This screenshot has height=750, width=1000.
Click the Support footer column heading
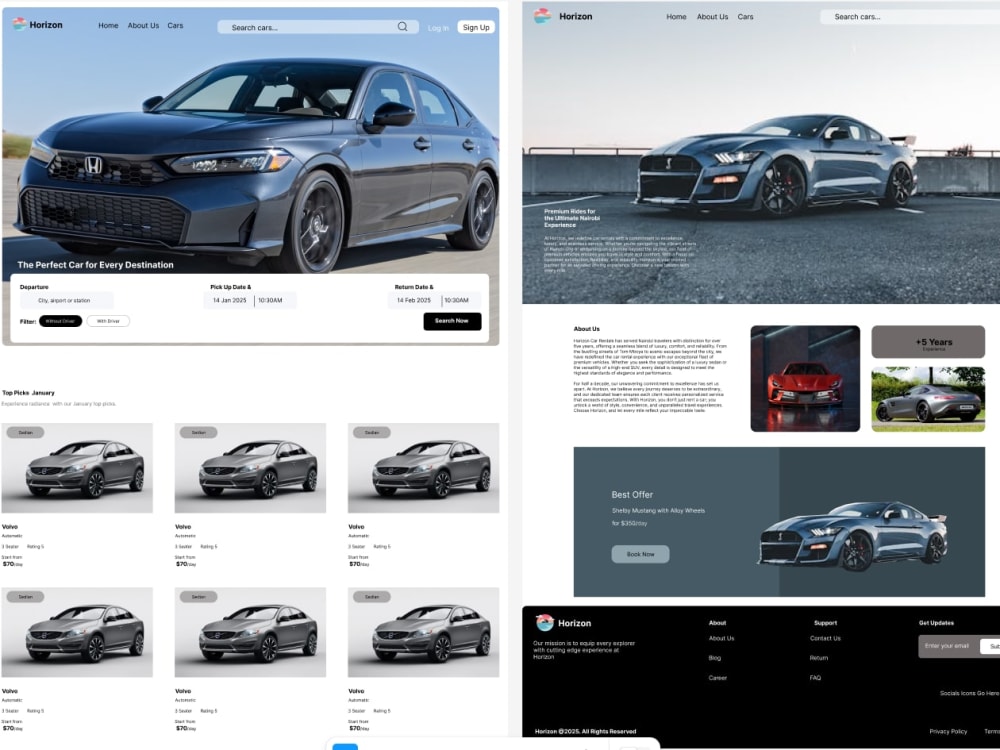(825, 623)
